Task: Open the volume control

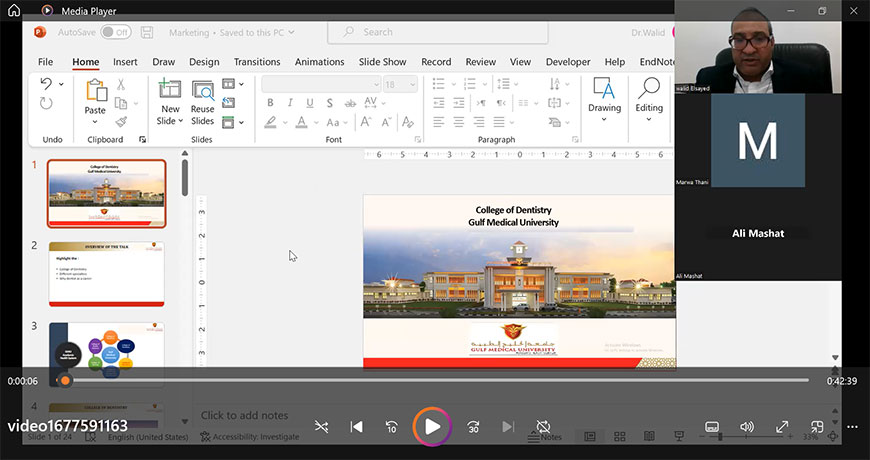Action: [x=747, y=427]
